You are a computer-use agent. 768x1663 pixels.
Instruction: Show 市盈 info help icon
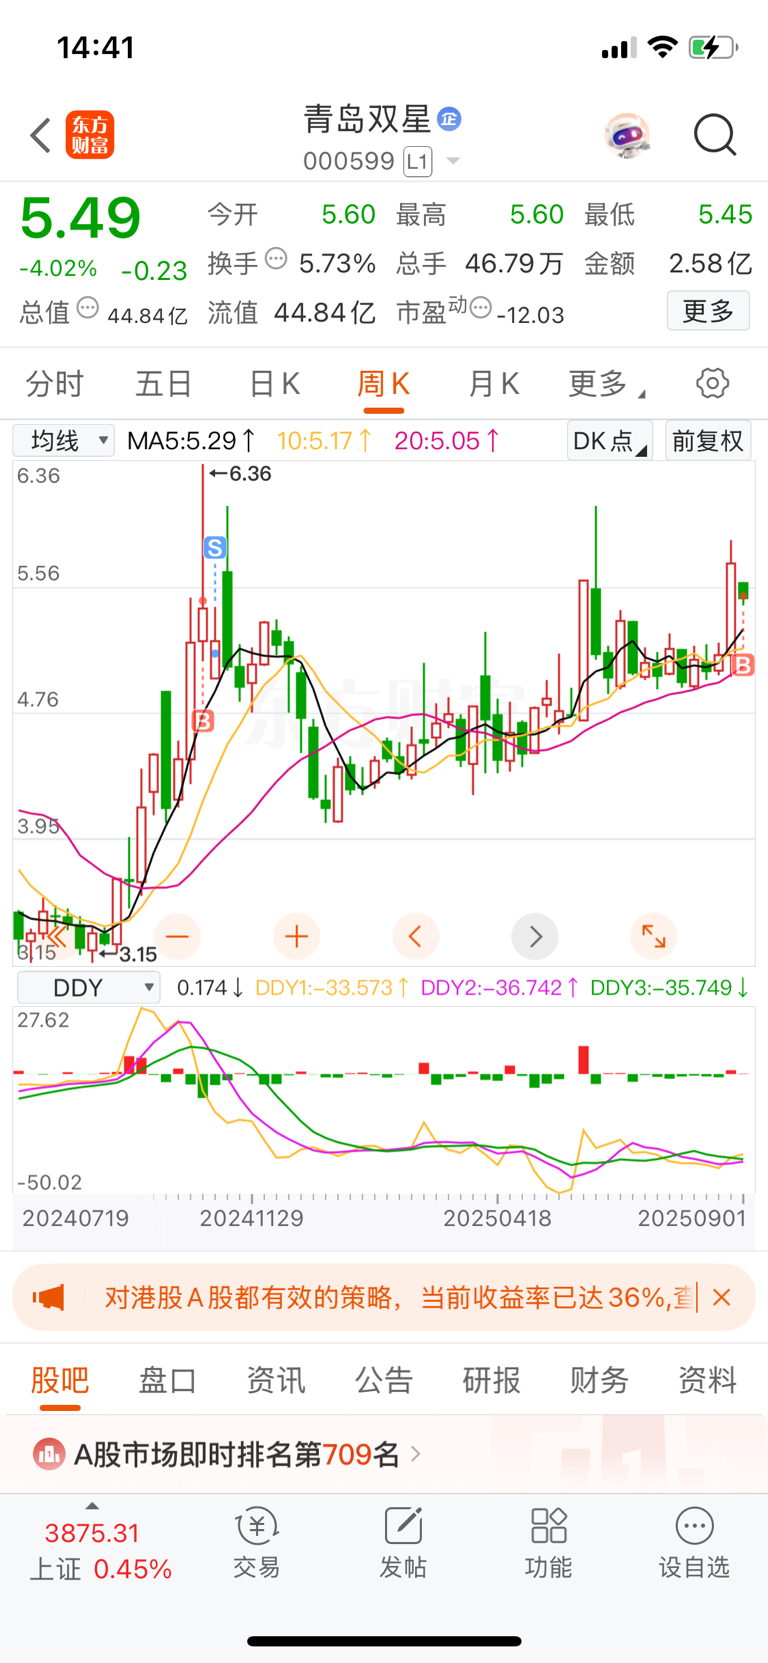coord(481,309)
